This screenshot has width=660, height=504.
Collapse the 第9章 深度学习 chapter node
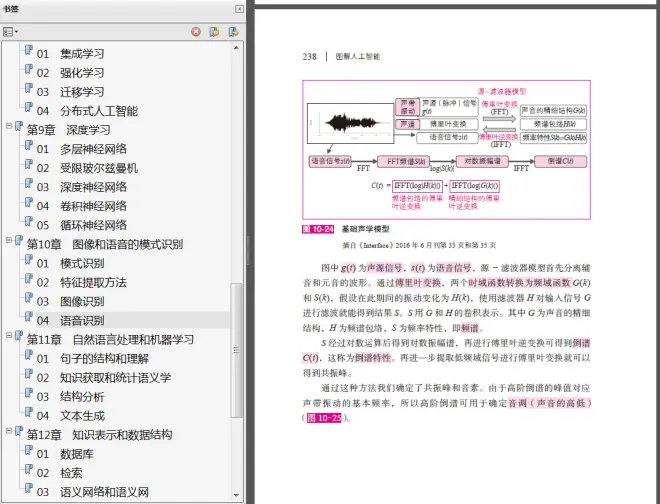(9, 130)
